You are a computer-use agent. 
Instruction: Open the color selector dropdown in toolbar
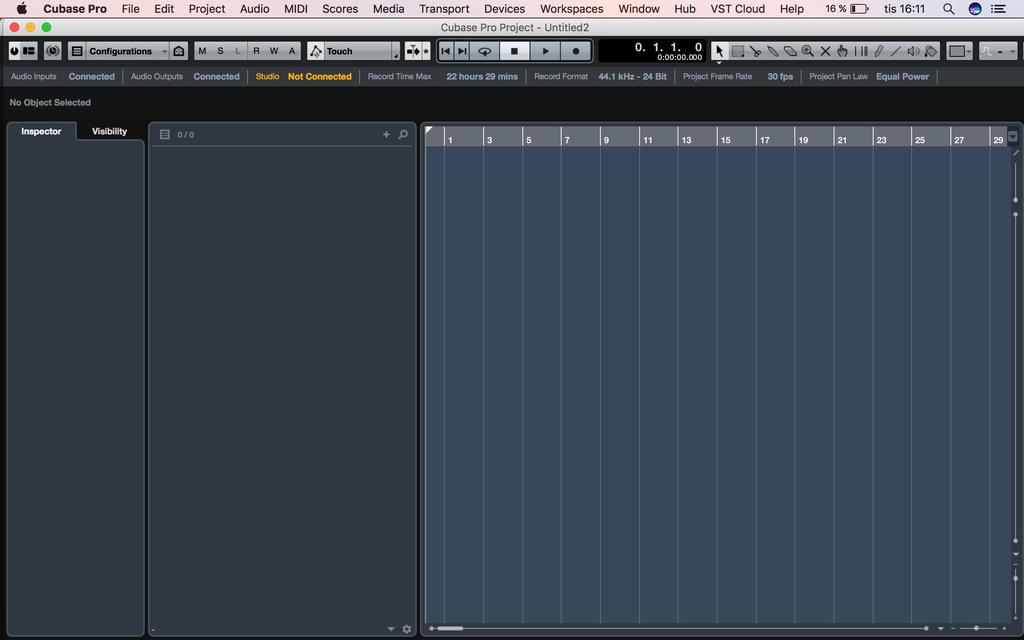[959, 51]
